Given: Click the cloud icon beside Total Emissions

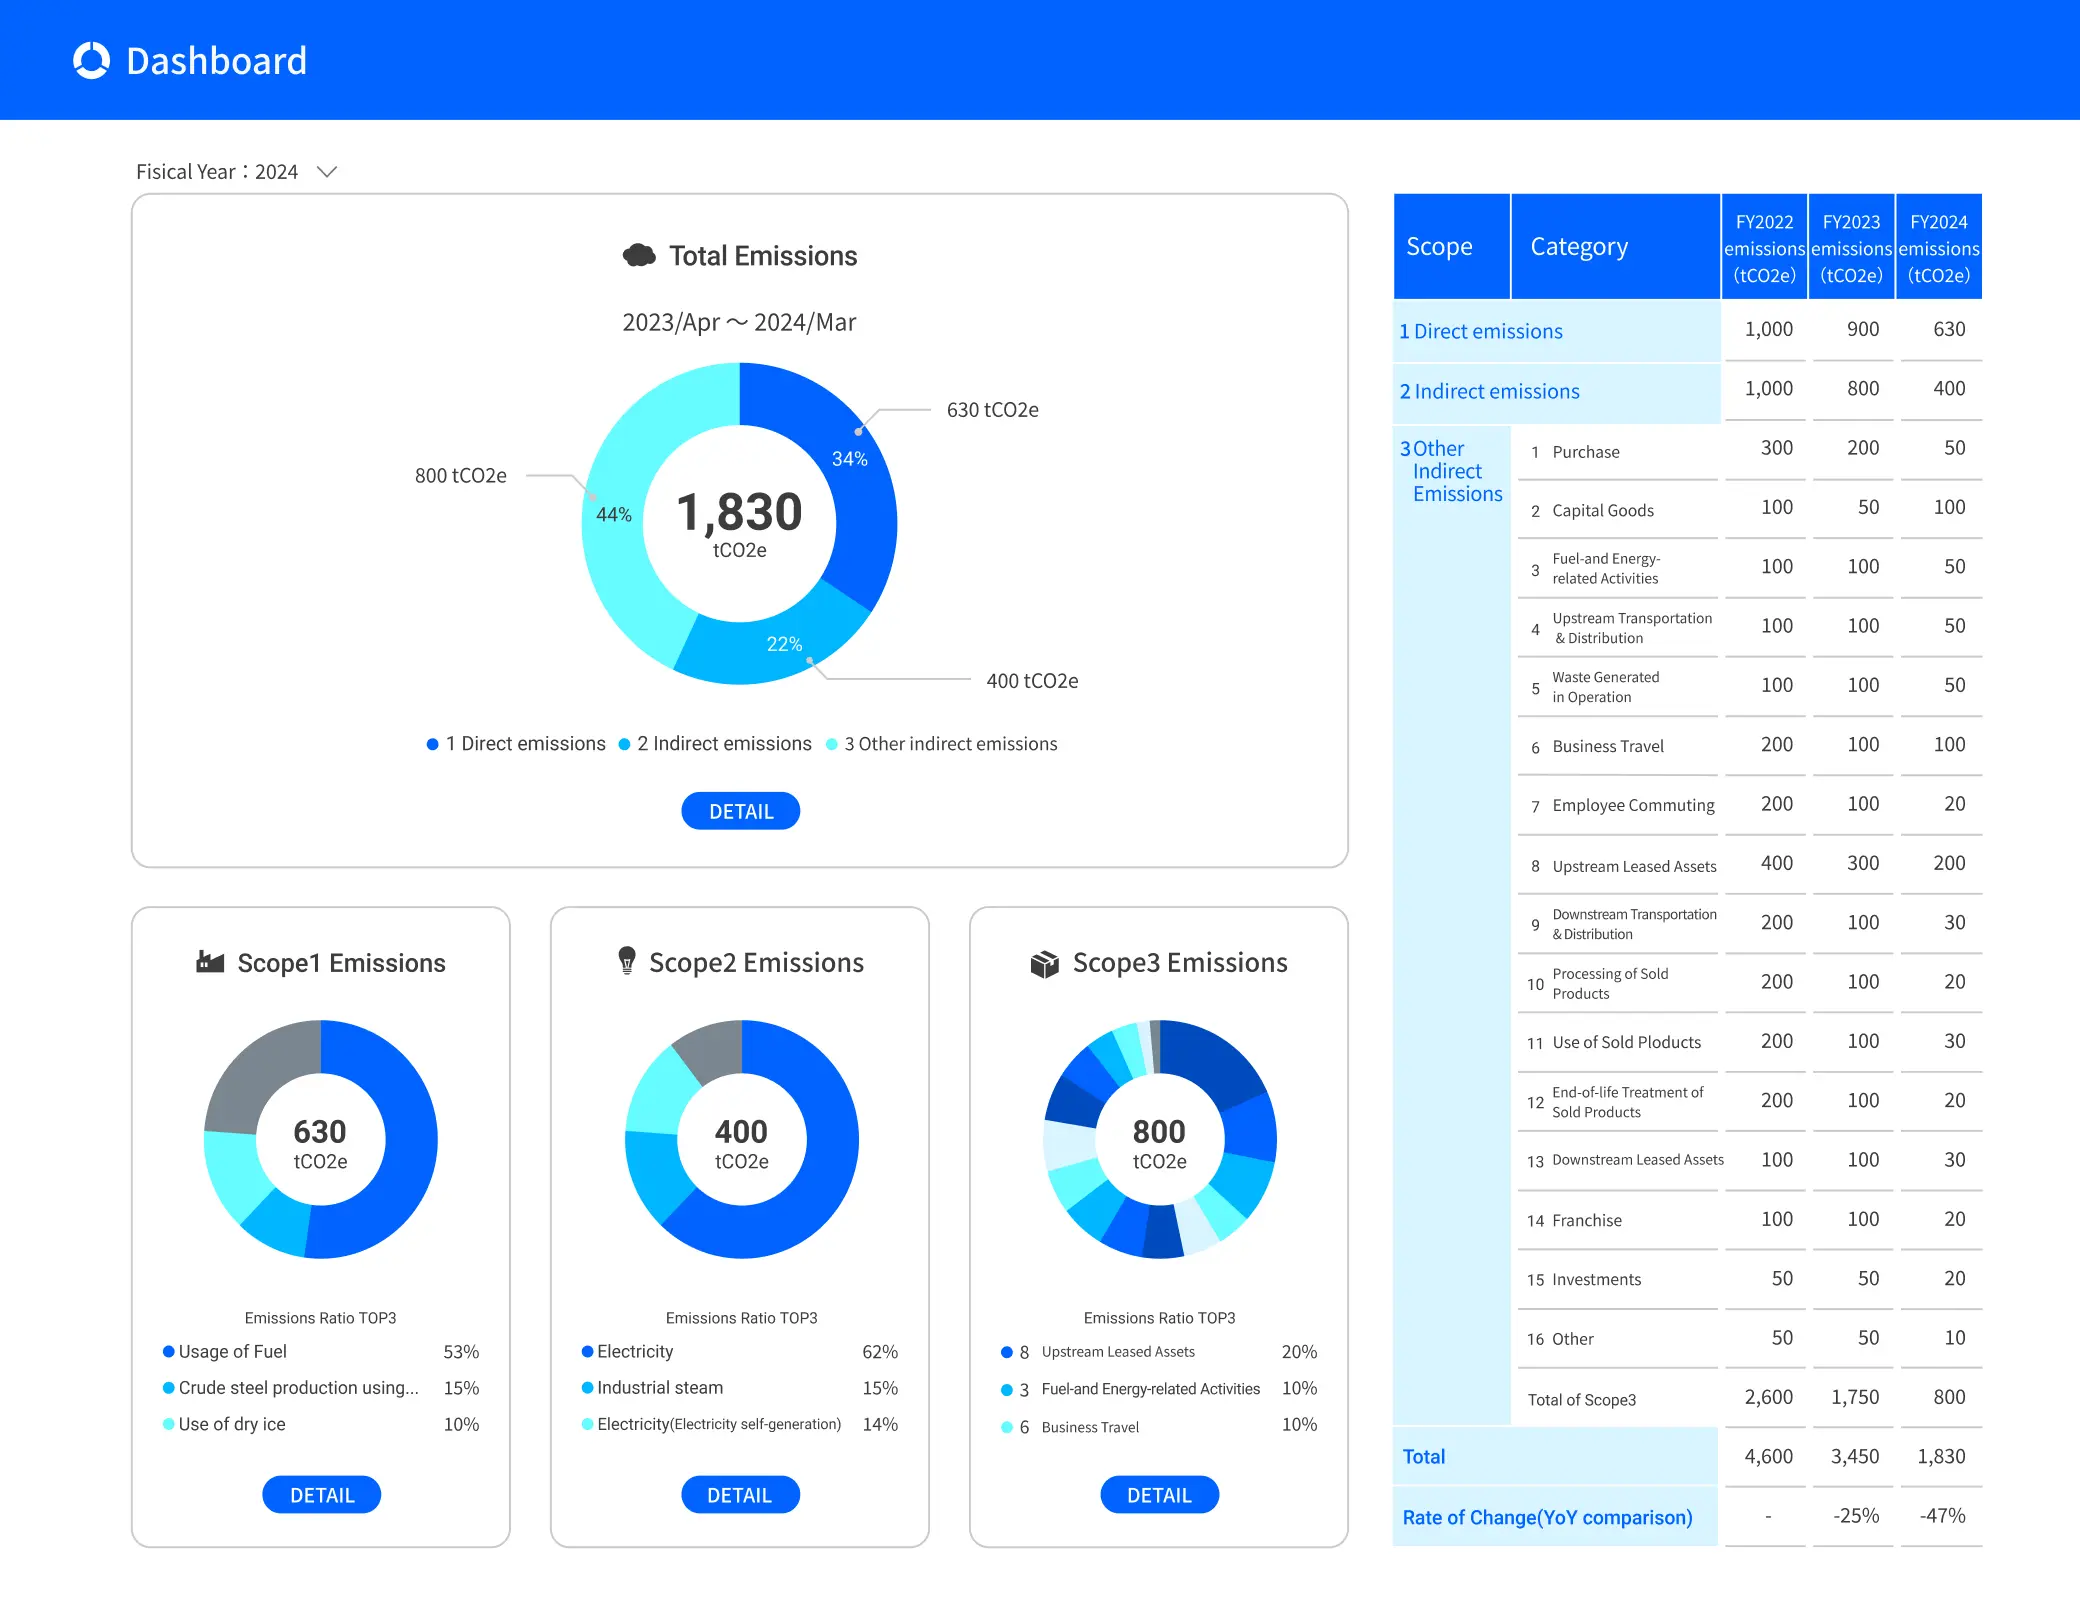Looking at the screenshot, I should (639, 256).
